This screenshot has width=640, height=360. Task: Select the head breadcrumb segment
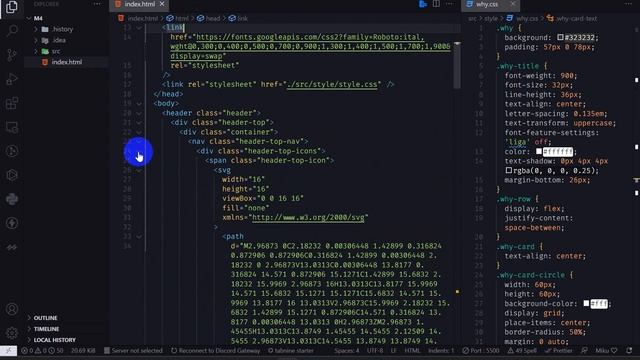[213, 18]
